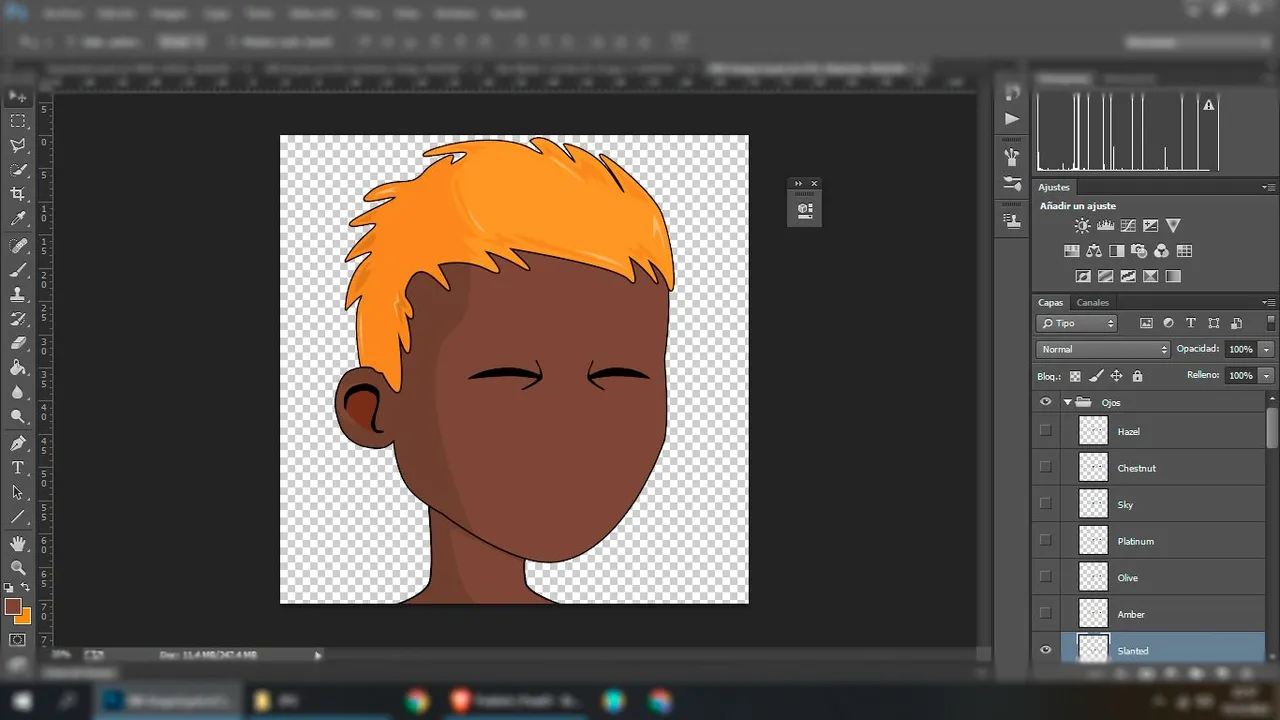This screenshot has height=720, width=1280.
Task: Select the Path Selection tool
Action: tap(18, 492)
